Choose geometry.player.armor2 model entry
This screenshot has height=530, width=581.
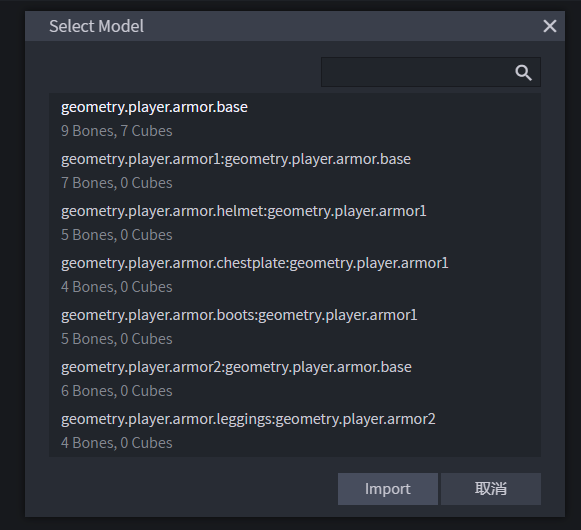(x=295, y=378)
